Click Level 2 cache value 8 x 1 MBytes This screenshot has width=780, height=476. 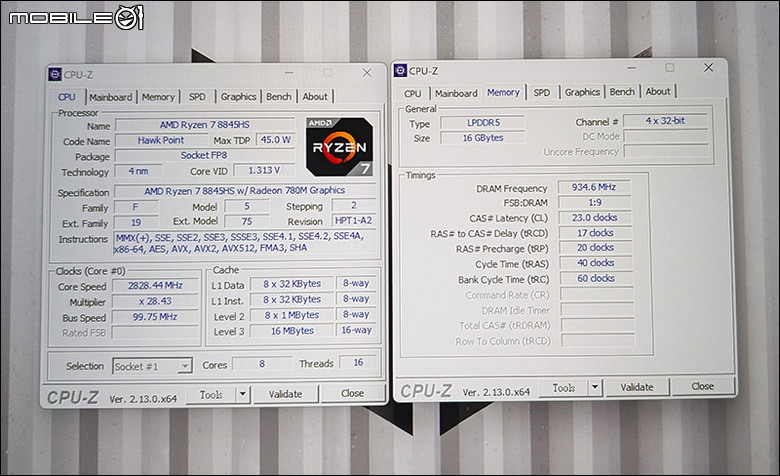[x=292, y=315]
